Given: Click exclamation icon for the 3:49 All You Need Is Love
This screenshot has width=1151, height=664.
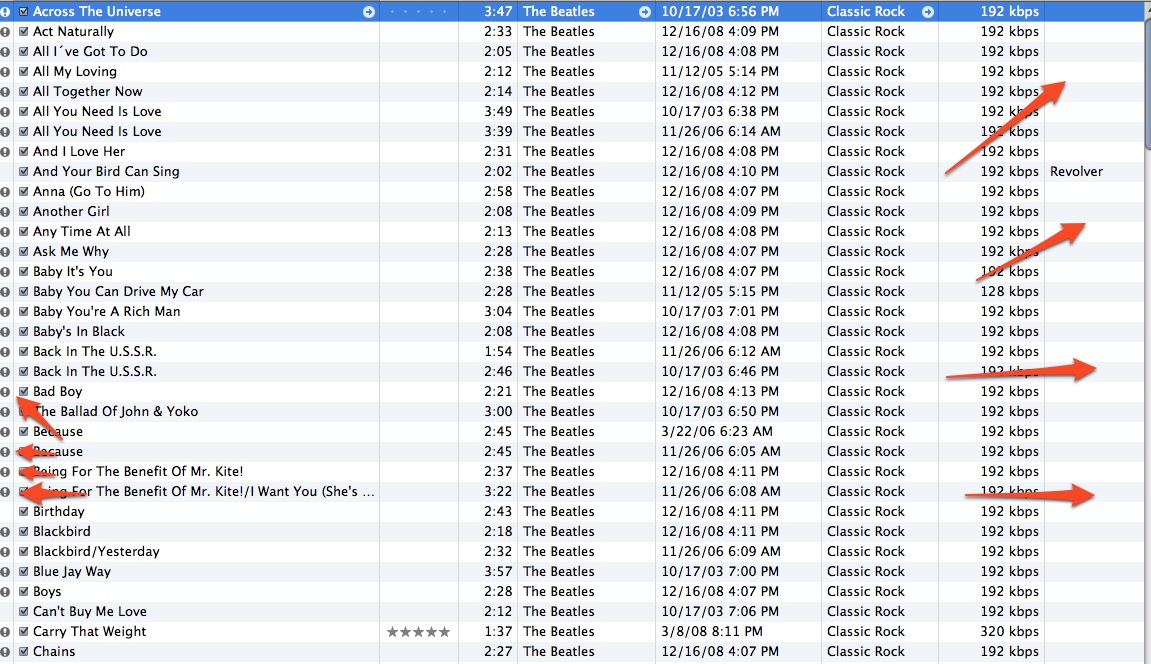Looking at the screenshot, I should tap(5, 112).
